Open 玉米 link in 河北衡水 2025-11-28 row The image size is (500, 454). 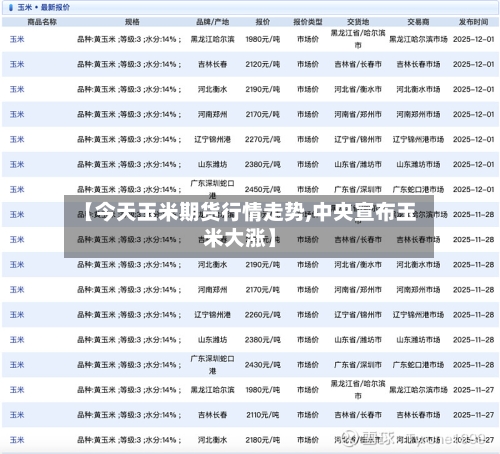coord(17,265)
